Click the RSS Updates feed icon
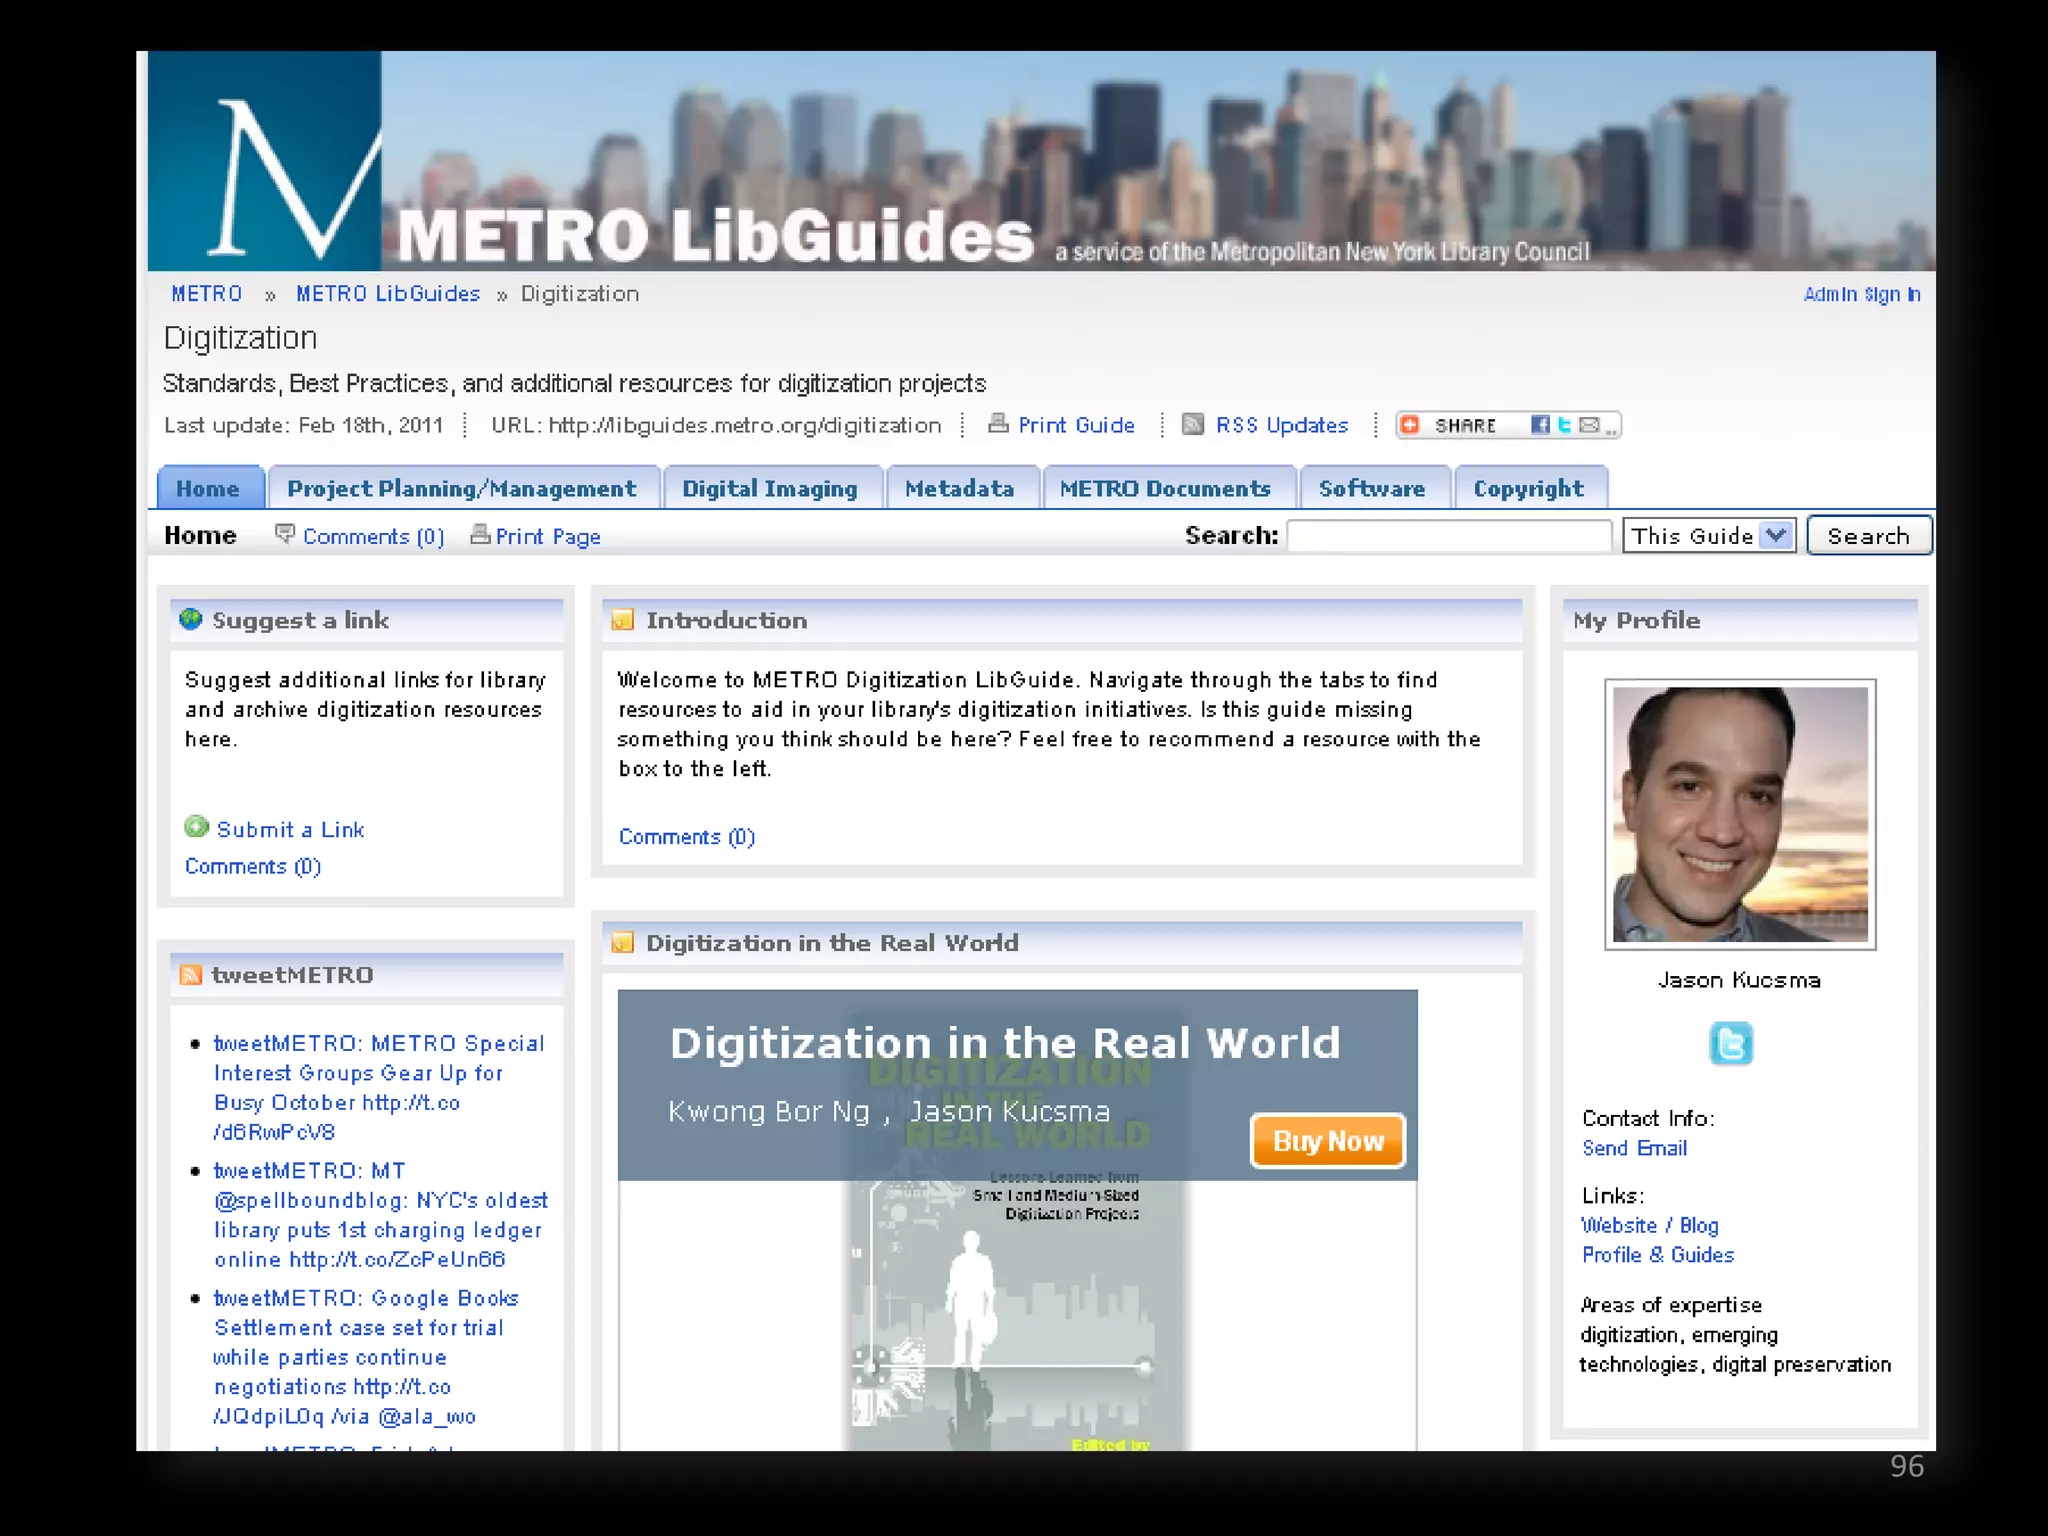The width and height of the screenshot is (2048, 1536). (x=1192, y=425)
